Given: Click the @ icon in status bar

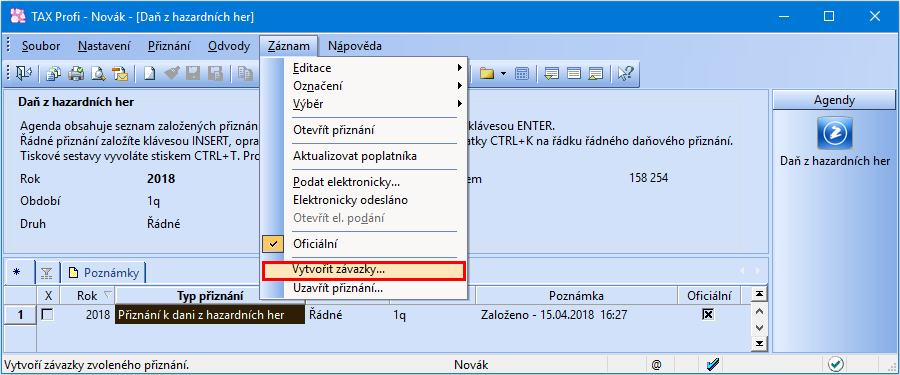Looking at the screenshot, I should [x=656, y=365].
